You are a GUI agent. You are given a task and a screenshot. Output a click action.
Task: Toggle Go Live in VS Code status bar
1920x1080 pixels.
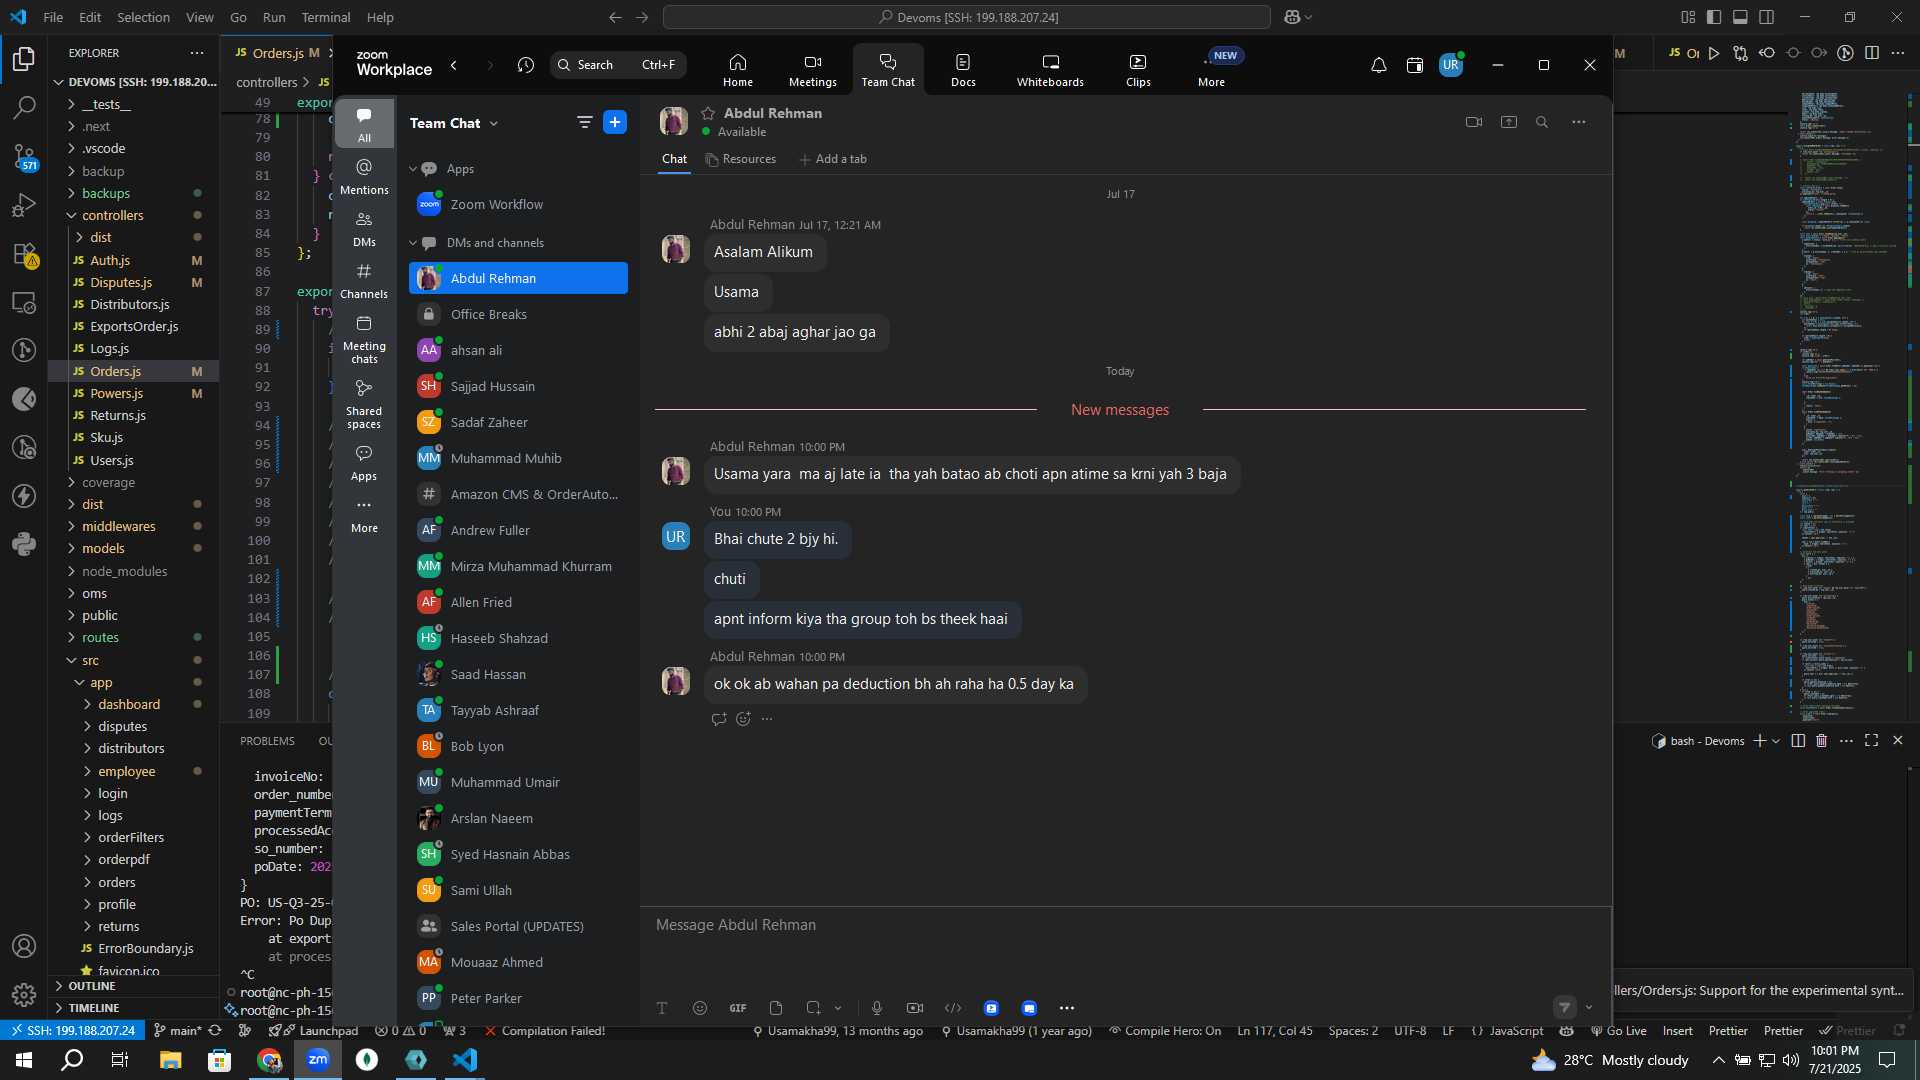tap(1620, 1031)
